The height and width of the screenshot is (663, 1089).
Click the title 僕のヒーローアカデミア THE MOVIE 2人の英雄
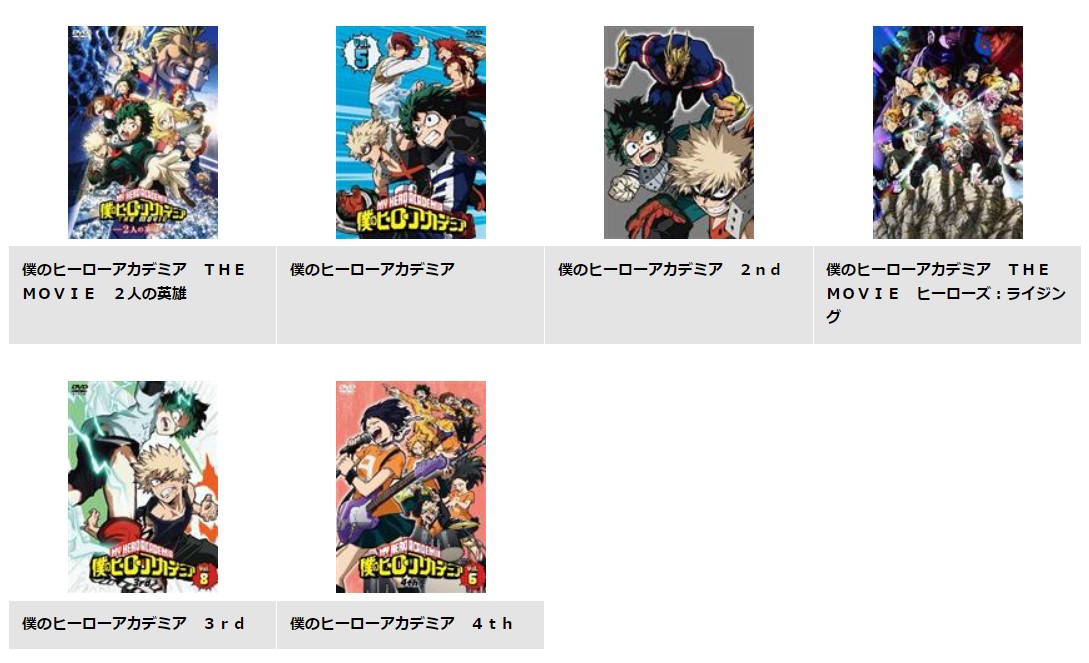134,281
